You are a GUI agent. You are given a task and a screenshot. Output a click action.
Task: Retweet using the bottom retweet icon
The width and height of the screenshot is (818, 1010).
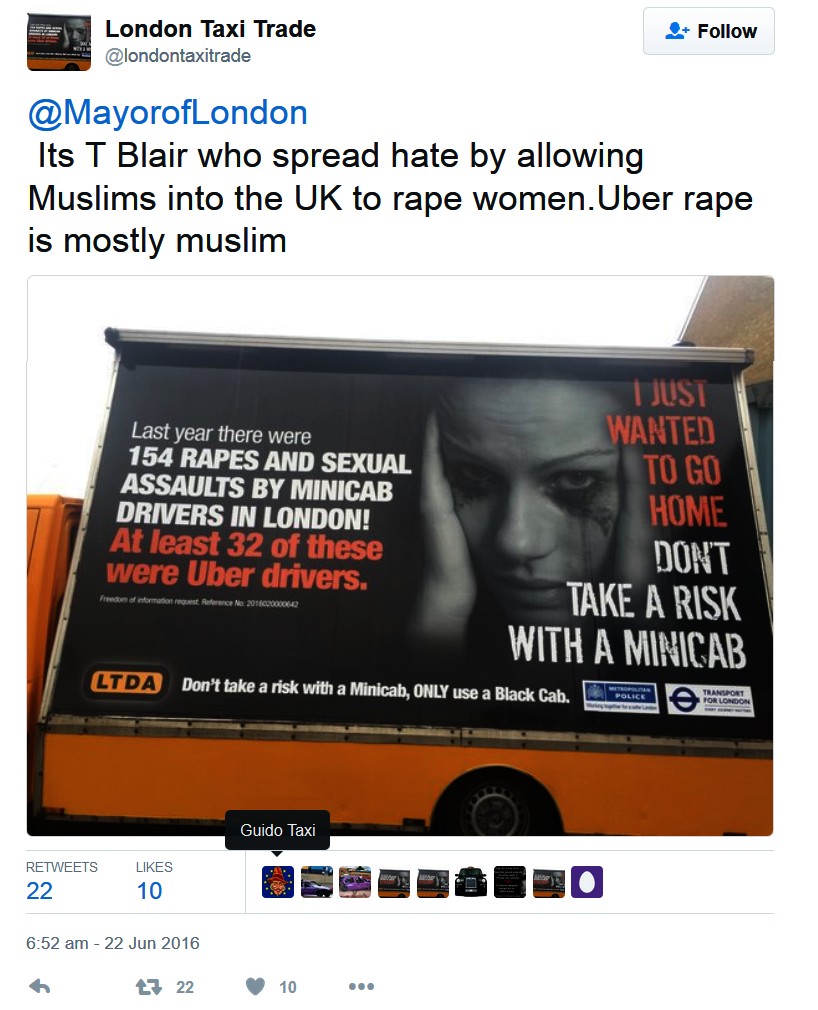coord(149,987)
